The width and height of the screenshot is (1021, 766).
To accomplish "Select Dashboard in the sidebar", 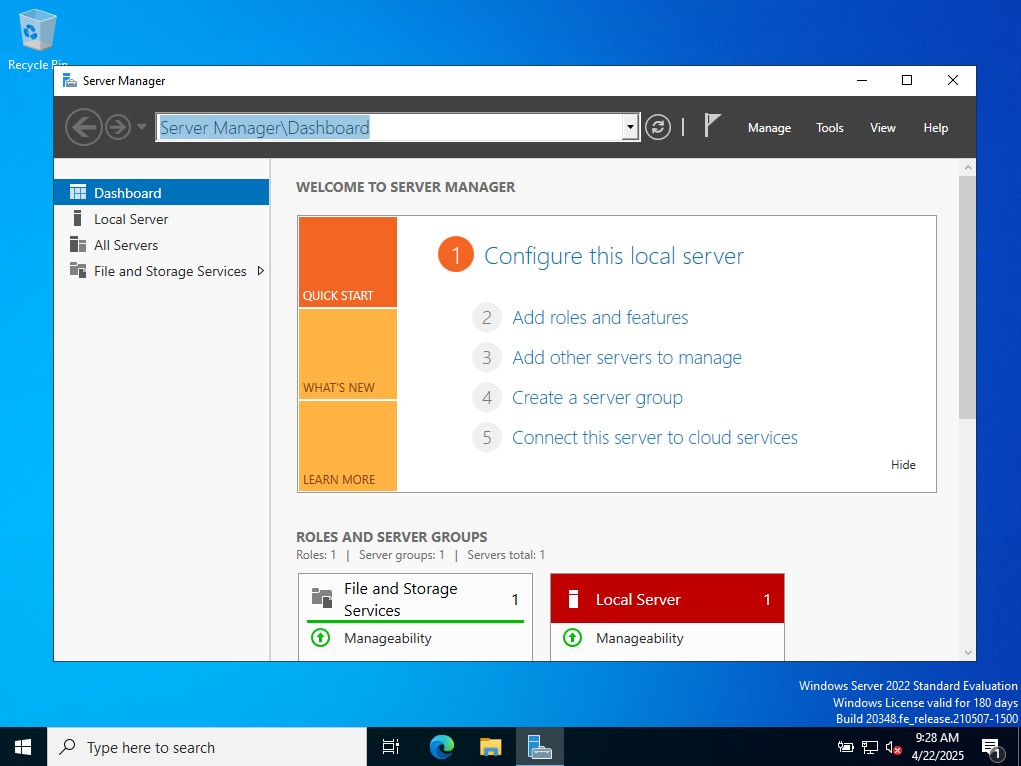I will tap(161, 192).
